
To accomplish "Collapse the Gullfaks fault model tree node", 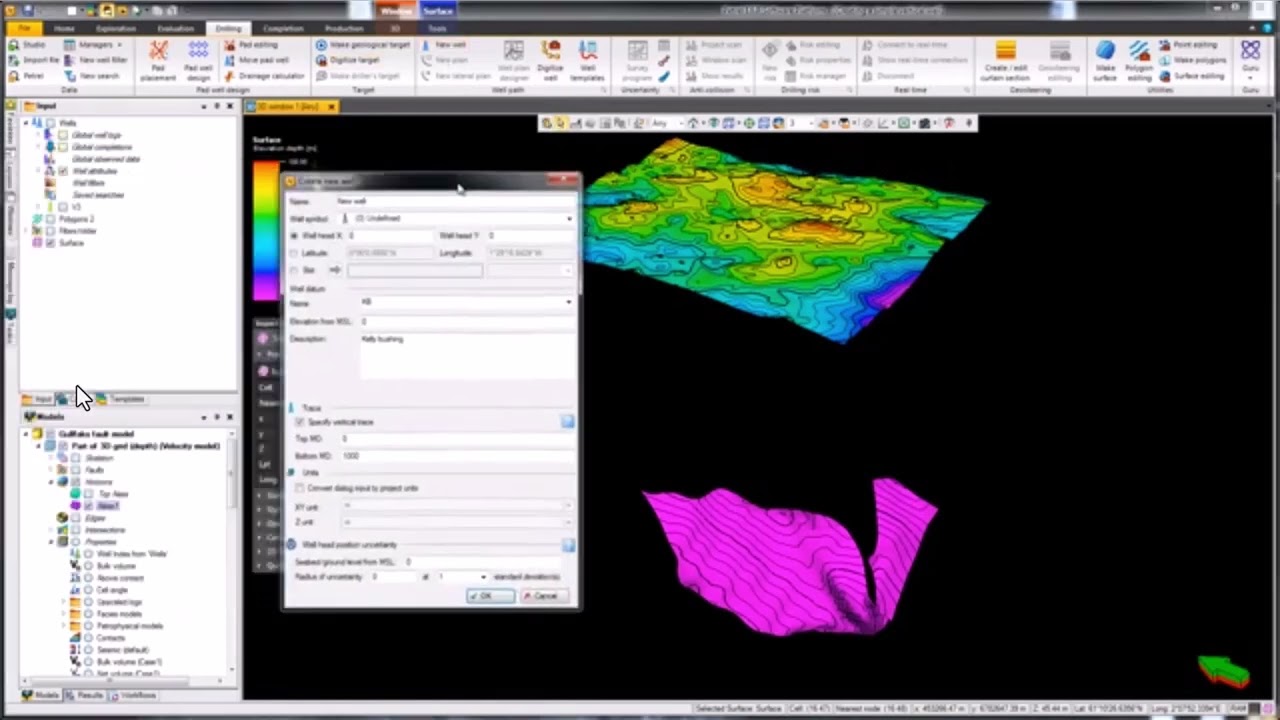I will click(x=26, y=434).
